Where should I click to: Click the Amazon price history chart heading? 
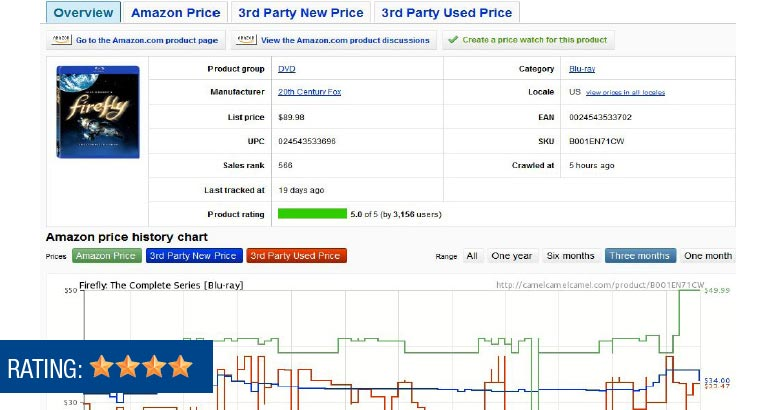127,237
